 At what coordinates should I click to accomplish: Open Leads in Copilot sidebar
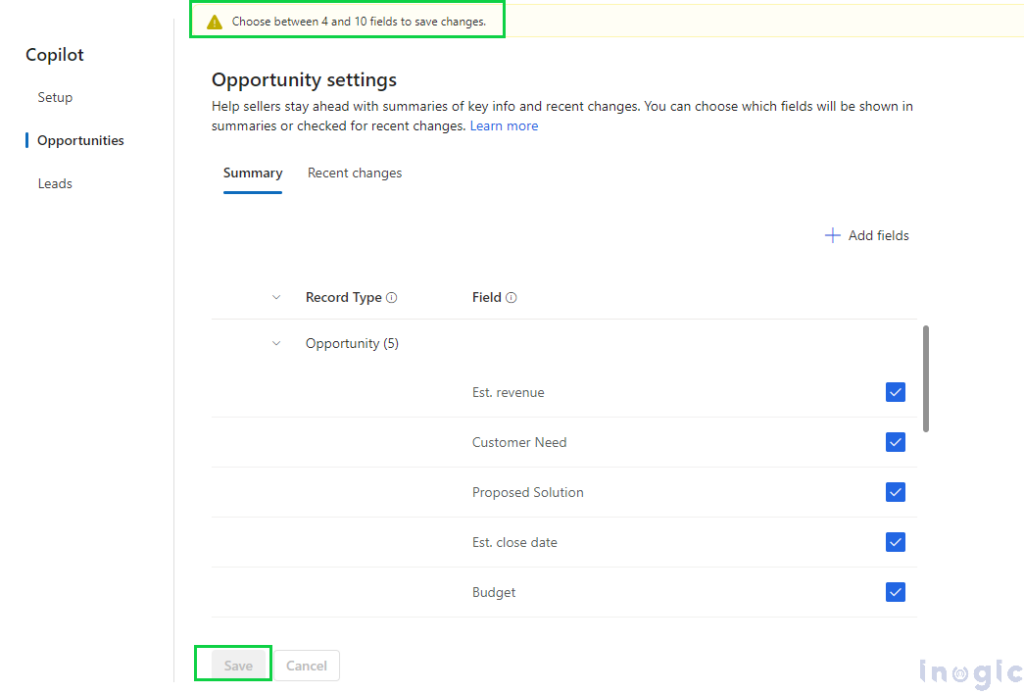(55, 183)
